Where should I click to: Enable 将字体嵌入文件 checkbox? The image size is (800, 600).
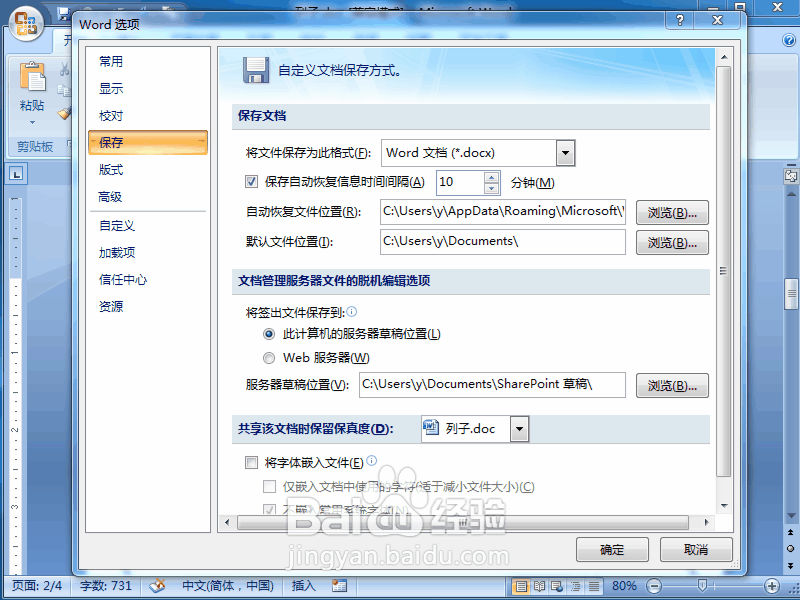point(252,463)
